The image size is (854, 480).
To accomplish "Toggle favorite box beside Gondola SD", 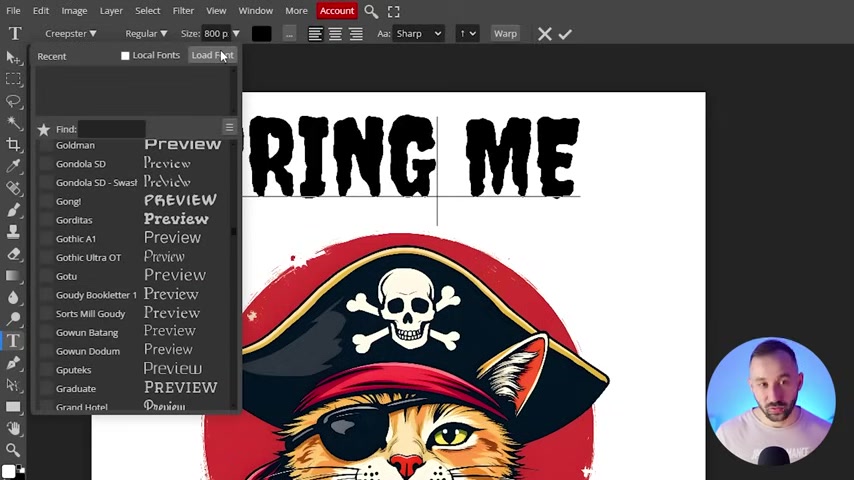I will pyautogui.click(x=47, y=164).
